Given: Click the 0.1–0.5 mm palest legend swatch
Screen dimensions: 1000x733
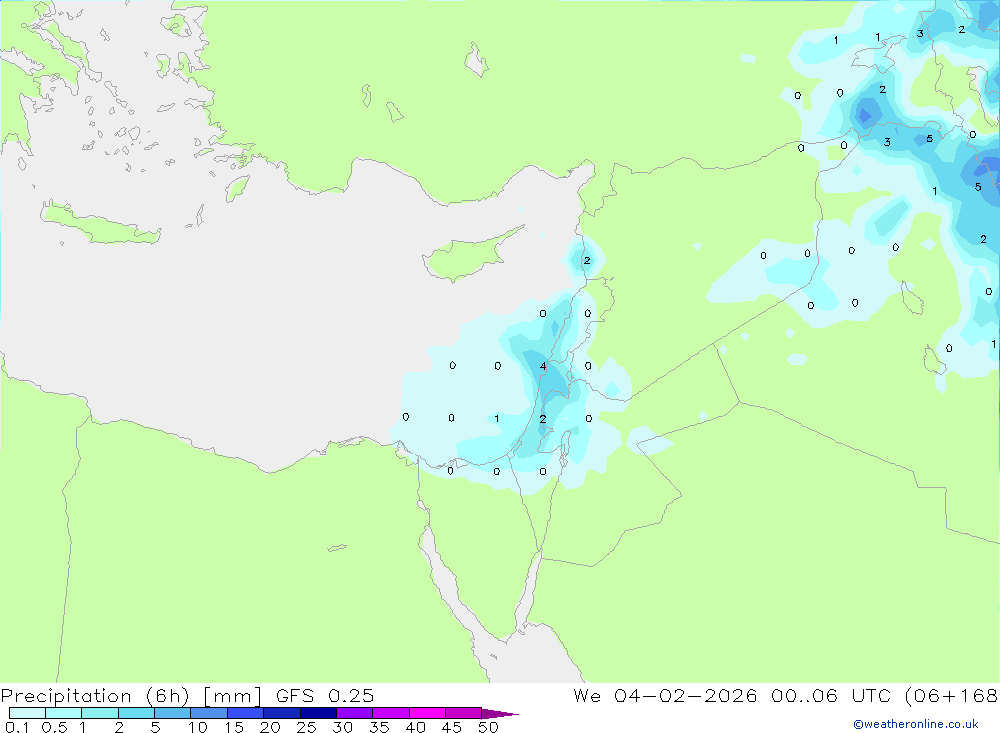Looking at the screenshot, I should click(x=27, y=713).
